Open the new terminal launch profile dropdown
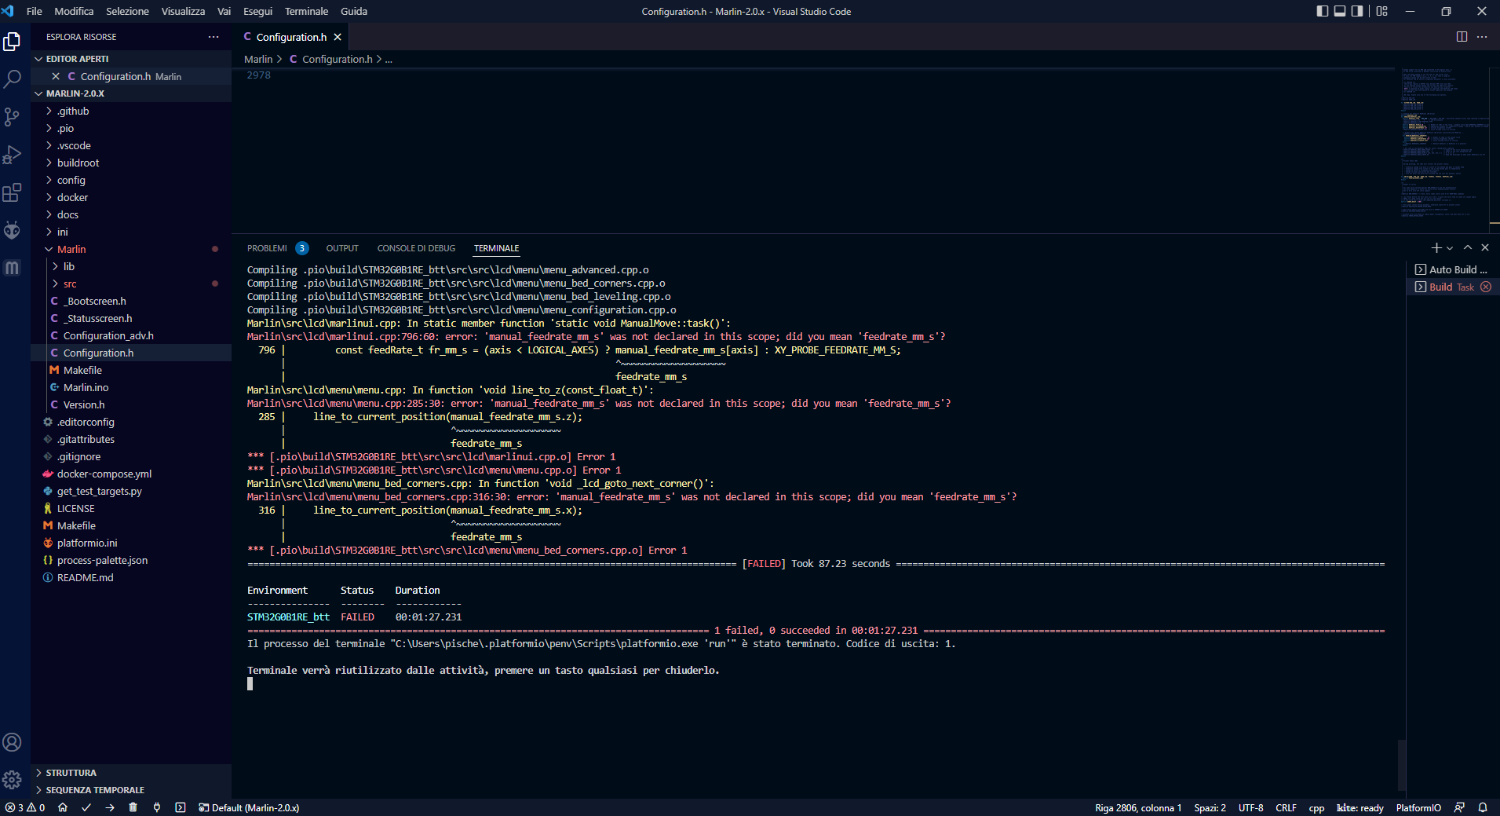This screenshot has width=1500, height=816. click(1450, 248)
